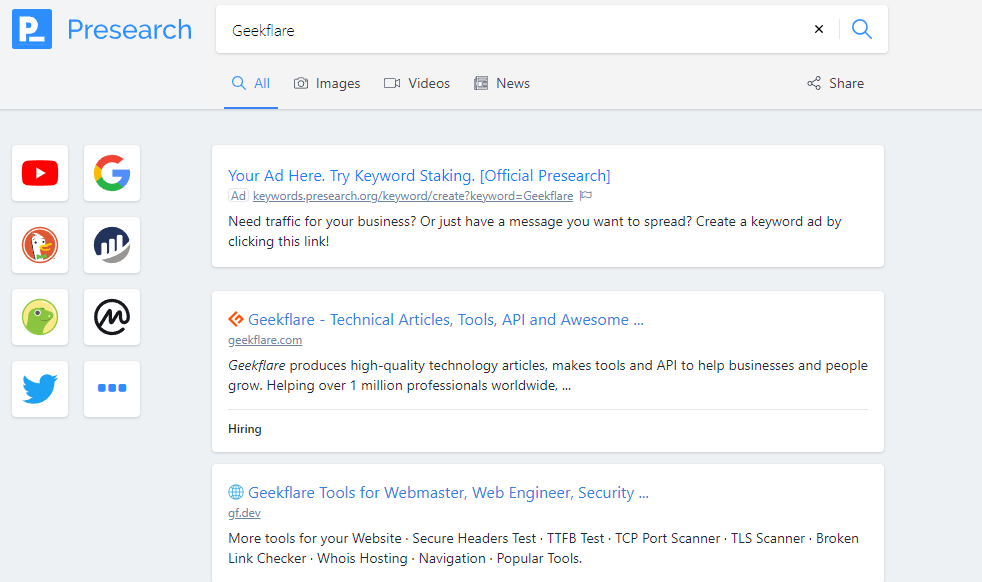Image resolution: width=982 pixels, height=582 pixels.
Task: Search using the YouTube provider icon
Action: (x=40, y=173)
